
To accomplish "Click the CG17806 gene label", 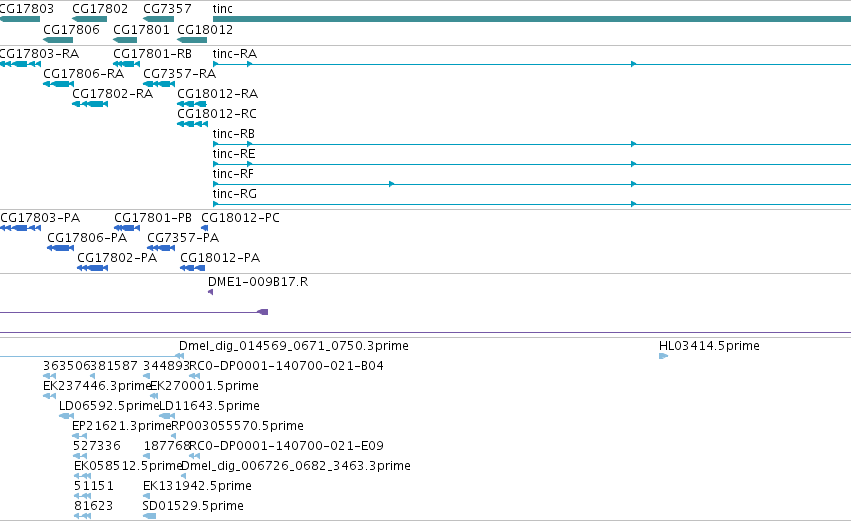I will point(71,29).
